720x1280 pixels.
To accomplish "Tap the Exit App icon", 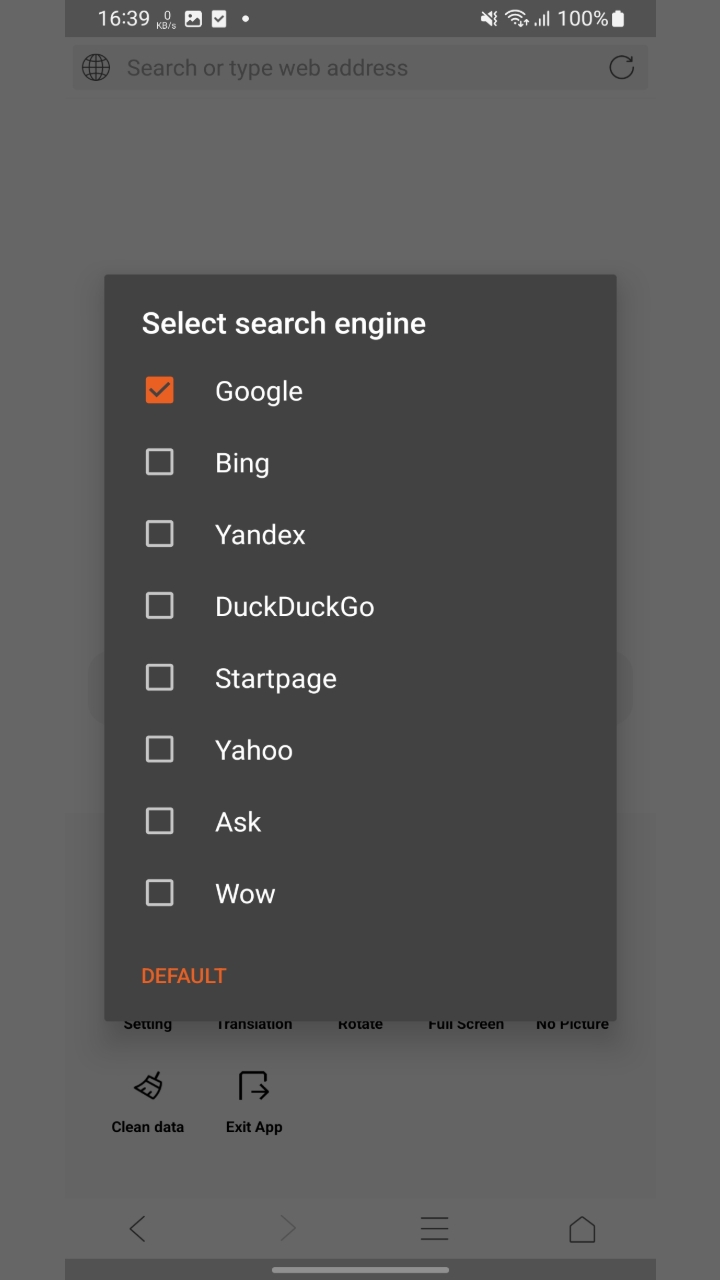I will (x=254, y=1086).
